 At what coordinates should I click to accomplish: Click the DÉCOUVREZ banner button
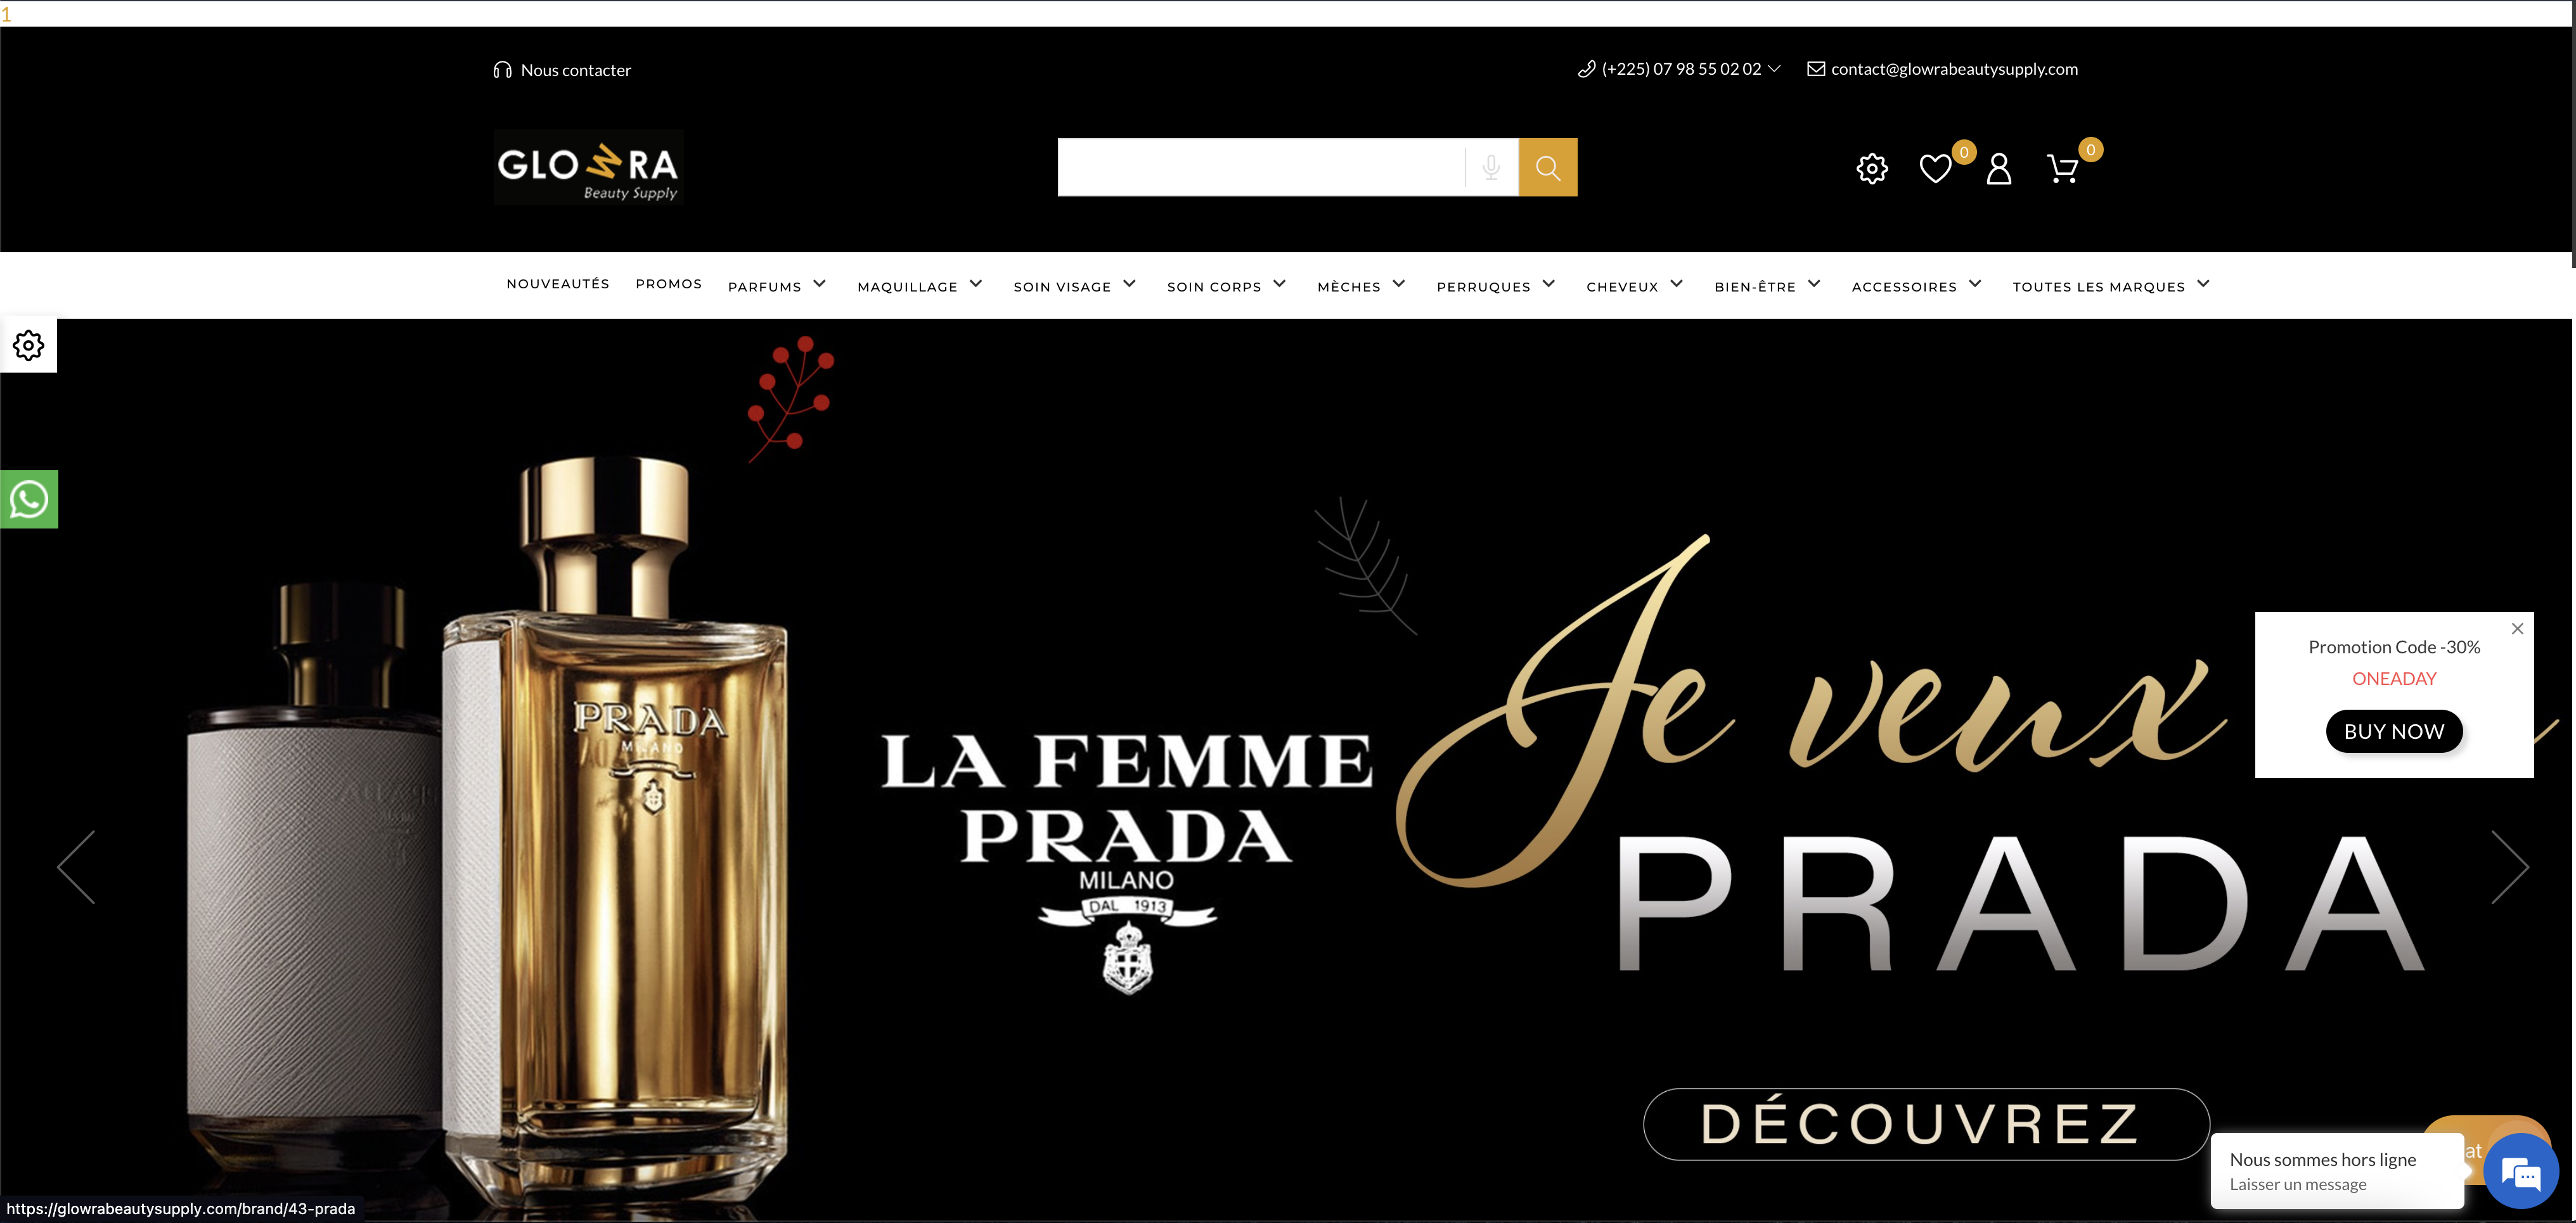pyautogui.click(x=1926, y=1124)
